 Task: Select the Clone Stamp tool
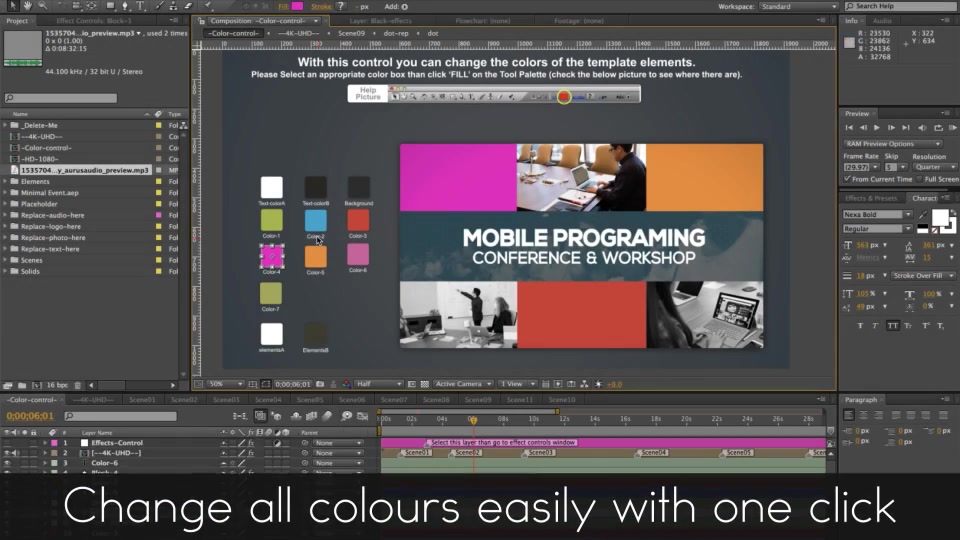click(173, 6)
